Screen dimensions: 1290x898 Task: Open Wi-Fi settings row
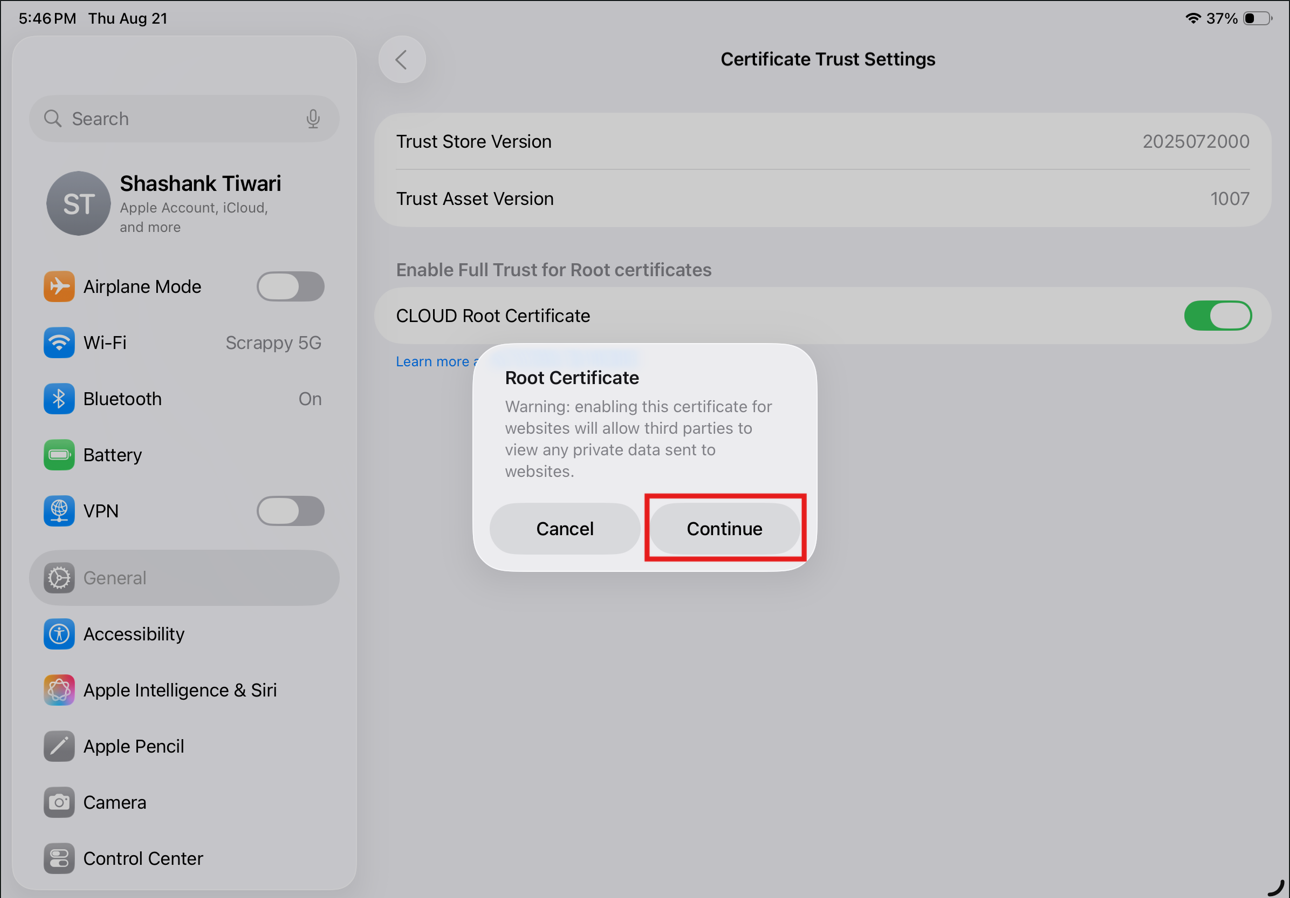(x=184, y=343)
